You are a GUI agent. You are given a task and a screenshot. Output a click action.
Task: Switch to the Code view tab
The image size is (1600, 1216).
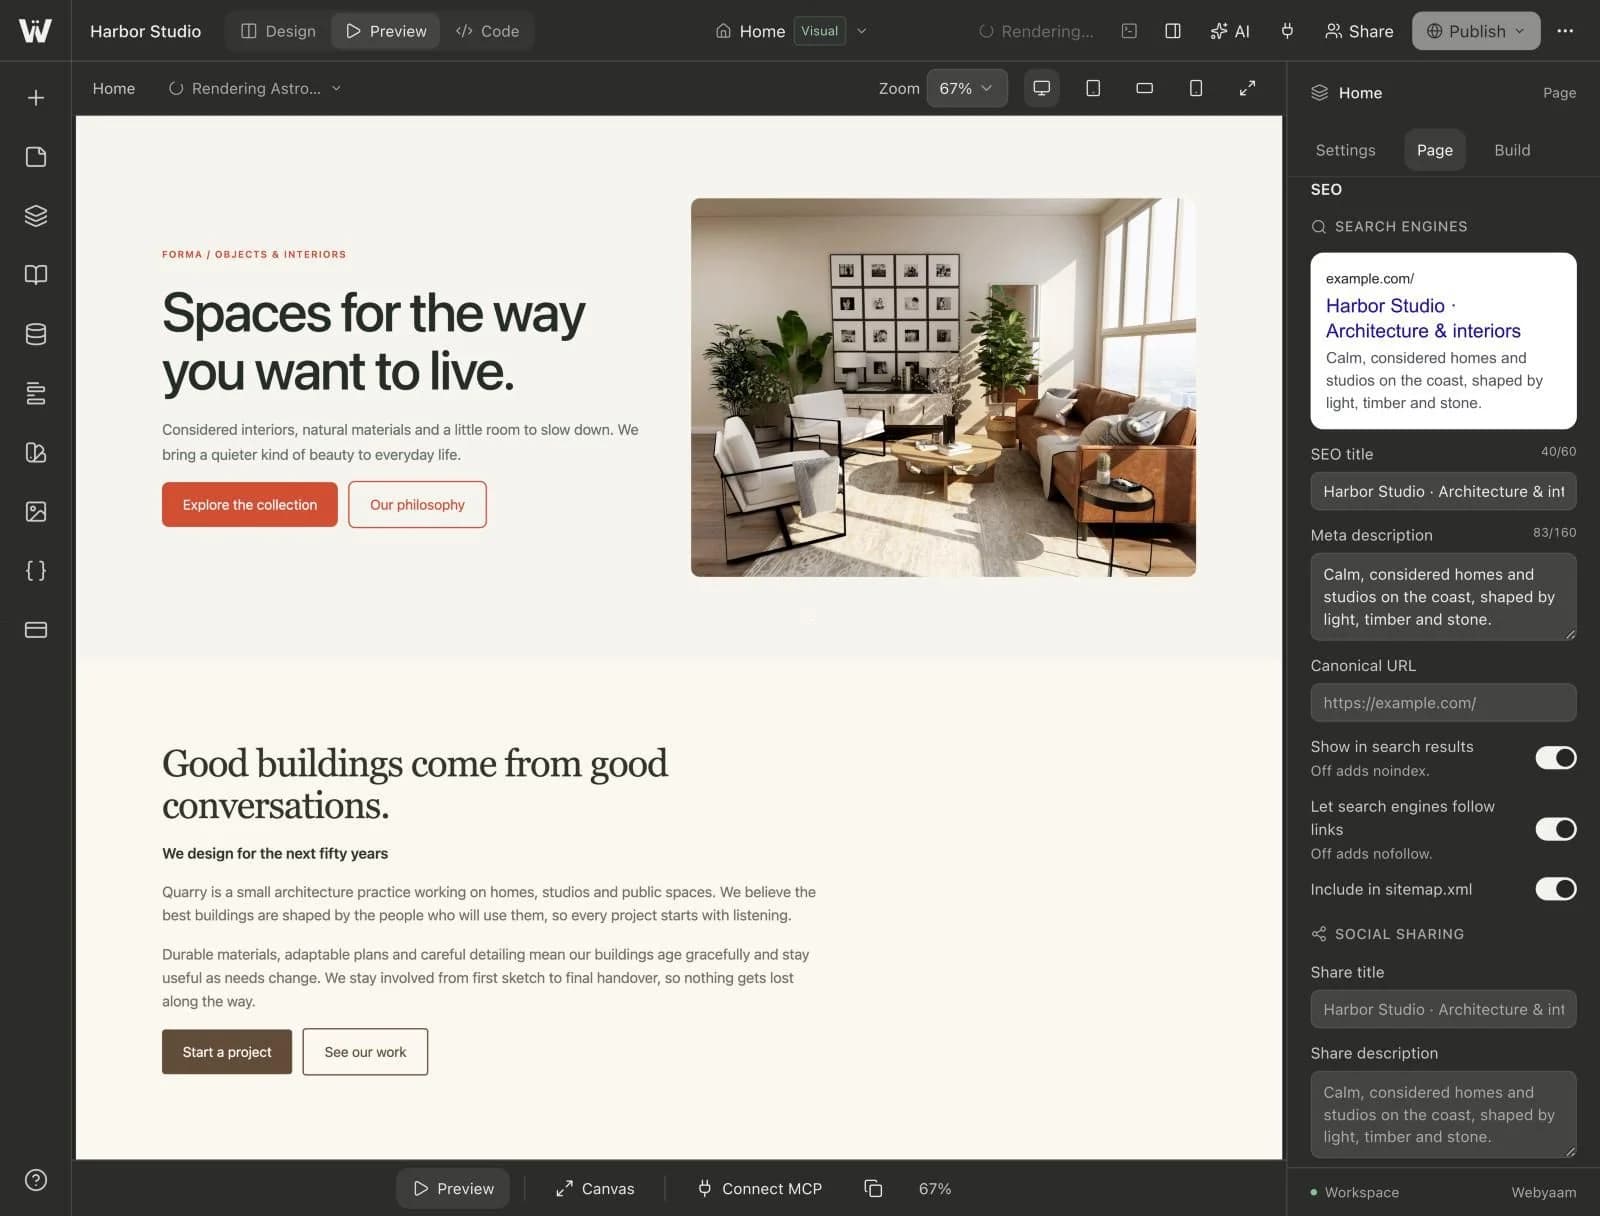coord(488,31)
